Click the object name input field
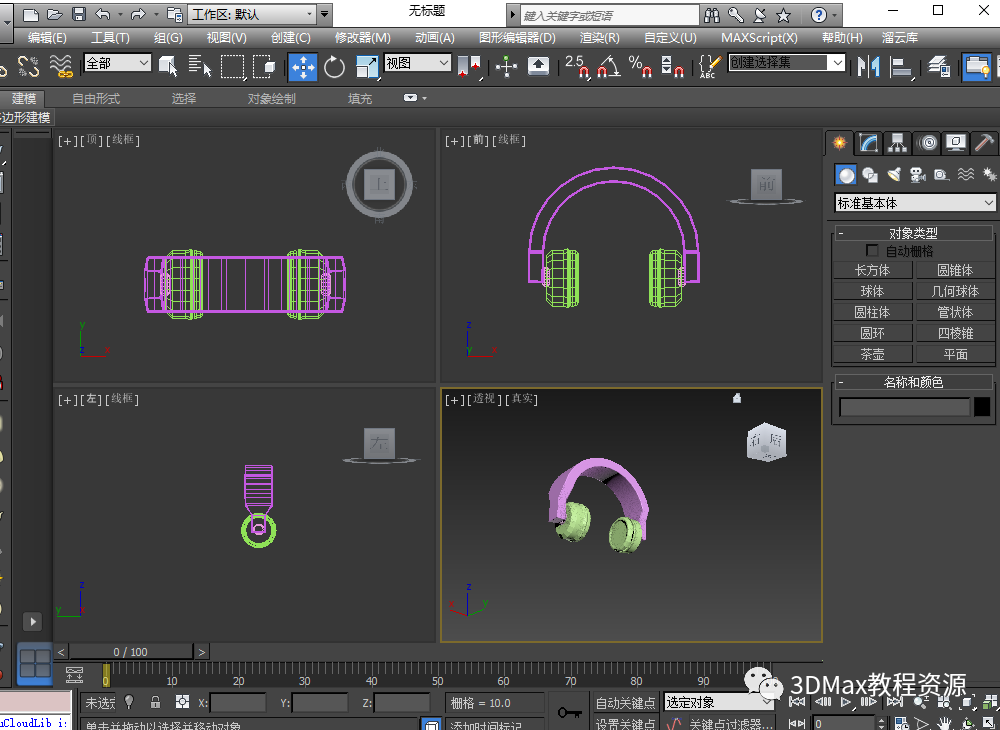Image resolution: width=1000 pixels, height=730 pixels. pos(904,407)
